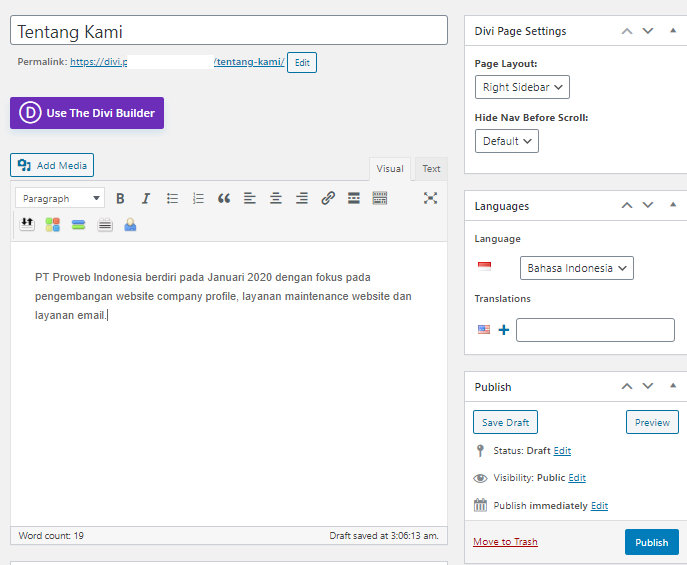Viewport: 687px width, 565px height.
Task: Click Use The Divi Builder button
Action: coord(87,113)
